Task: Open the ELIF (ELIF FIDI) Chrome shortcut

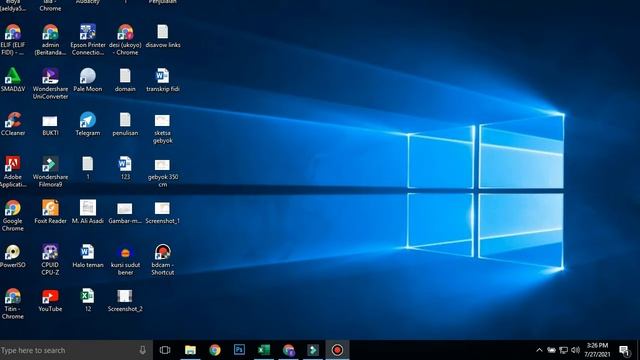Action: (x=13, y=40)
